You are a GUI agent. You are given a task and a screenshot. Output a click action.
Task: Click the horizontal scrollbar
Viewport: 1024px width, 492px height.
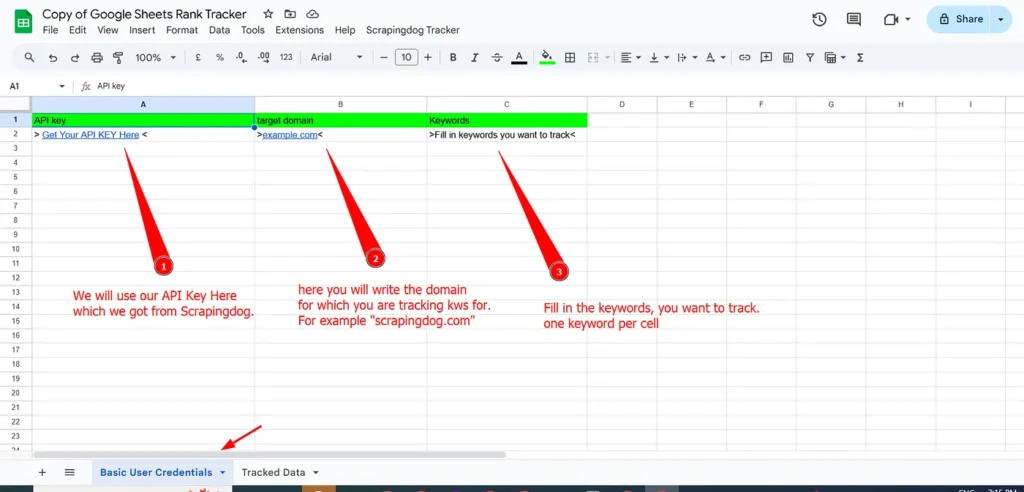point(270,455)
